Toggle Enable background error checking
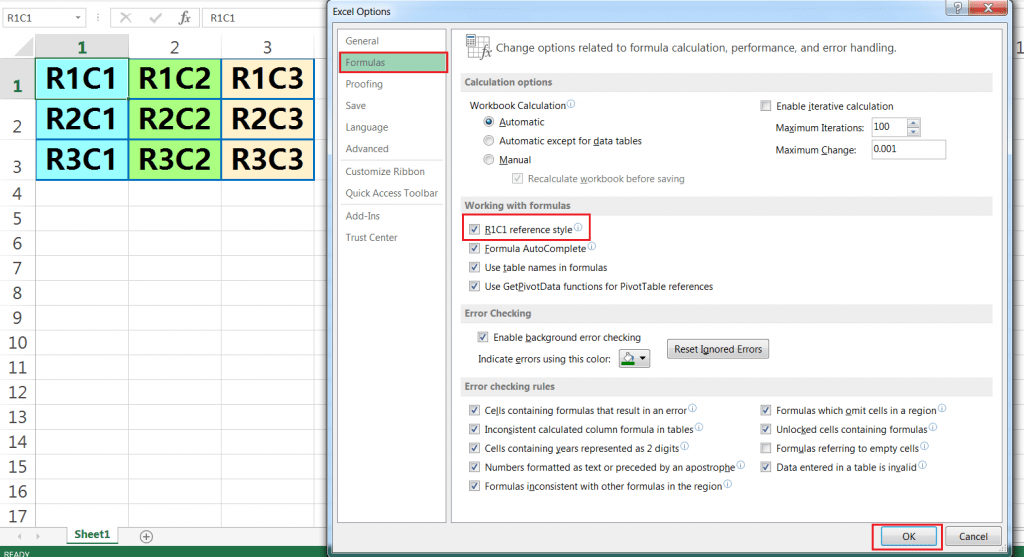This screenshot has width=1024, height=557. click(x=483, y=338)
